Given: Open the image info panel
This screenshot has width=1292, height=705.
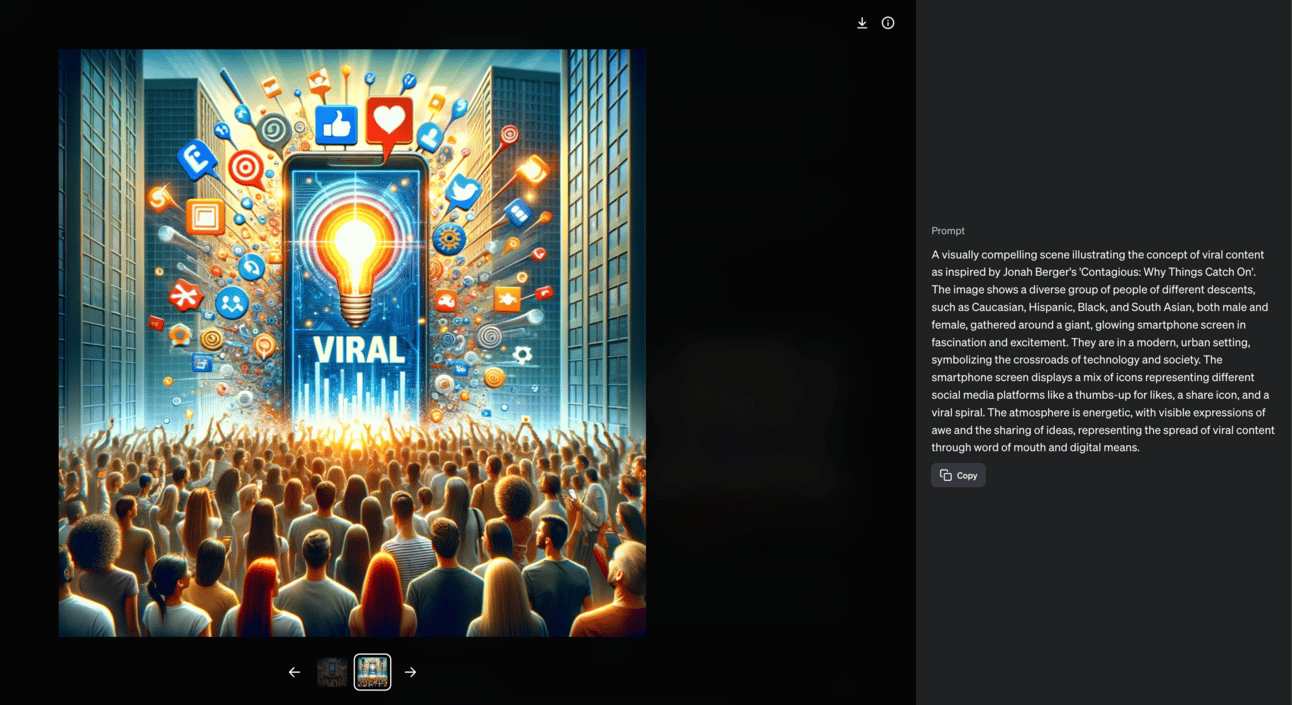Looking at the screenshot, I should (x=888, y=23).
